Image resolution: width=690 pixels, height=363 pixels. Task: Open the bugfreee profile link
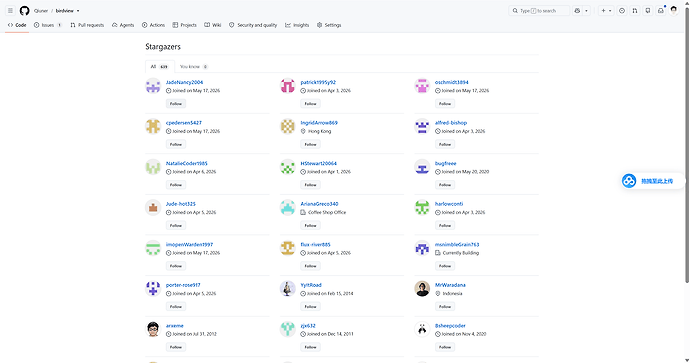(445, 163)
